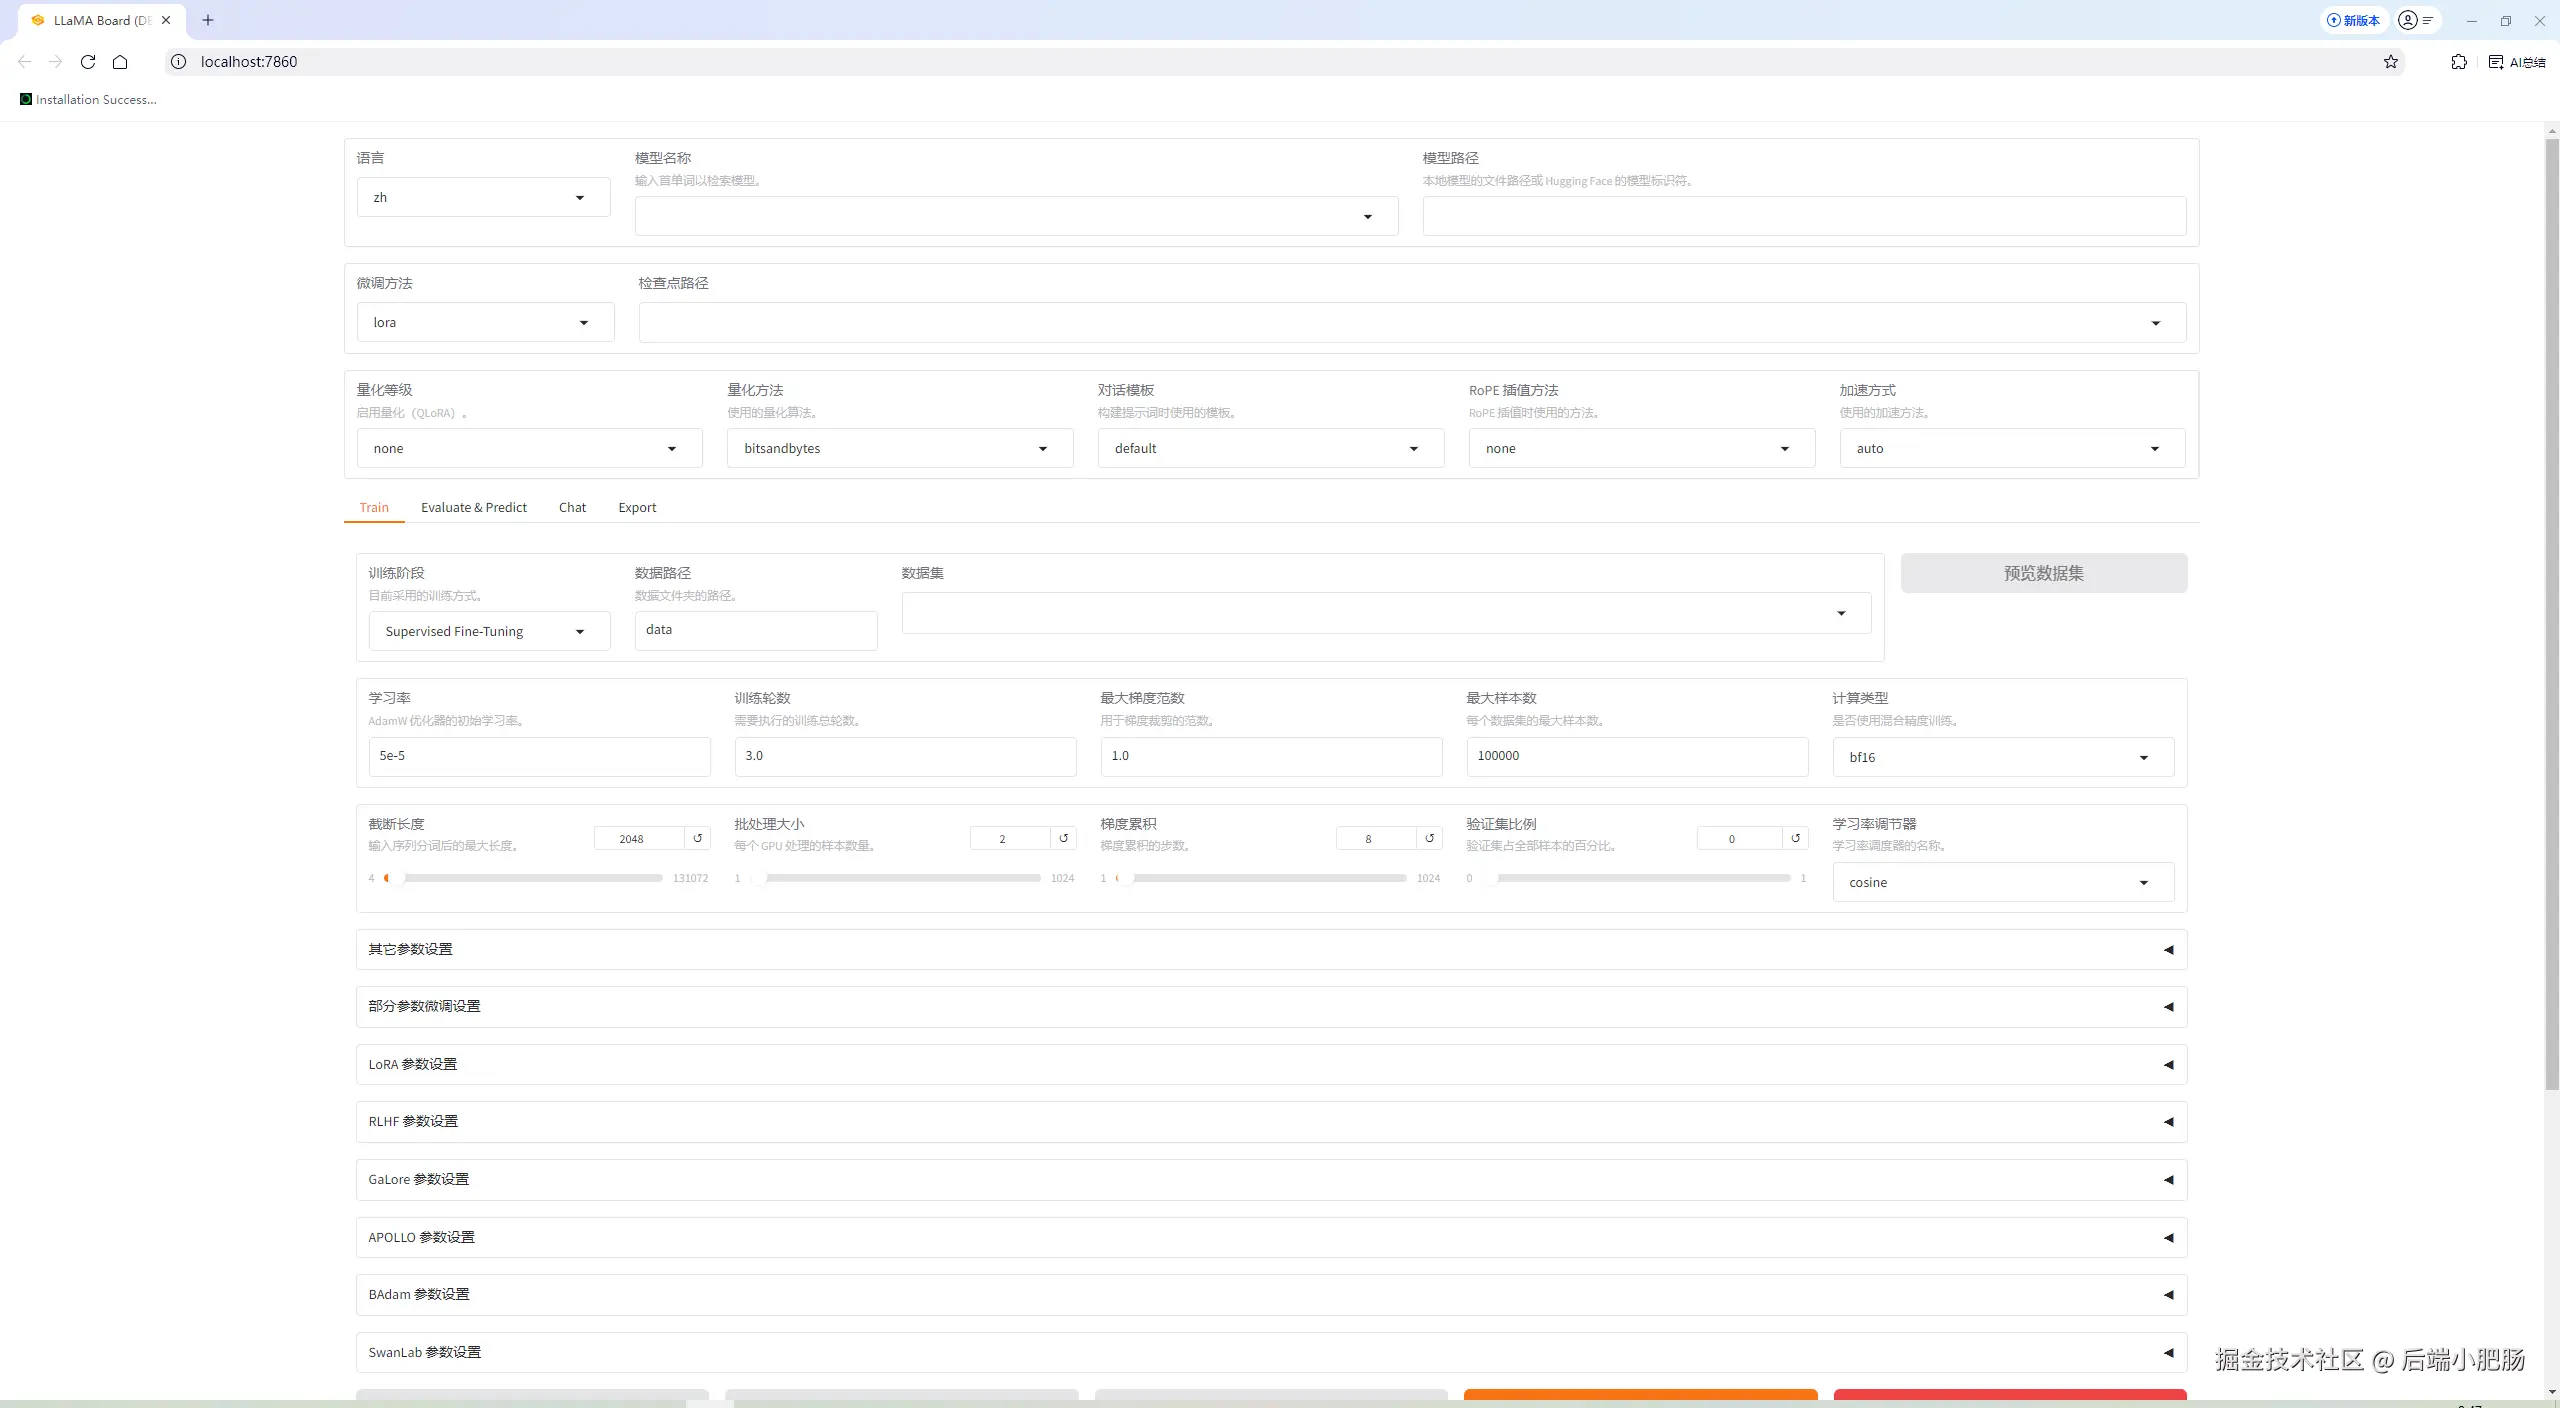Open the user profile icon in the browser

coord(2409,20)
